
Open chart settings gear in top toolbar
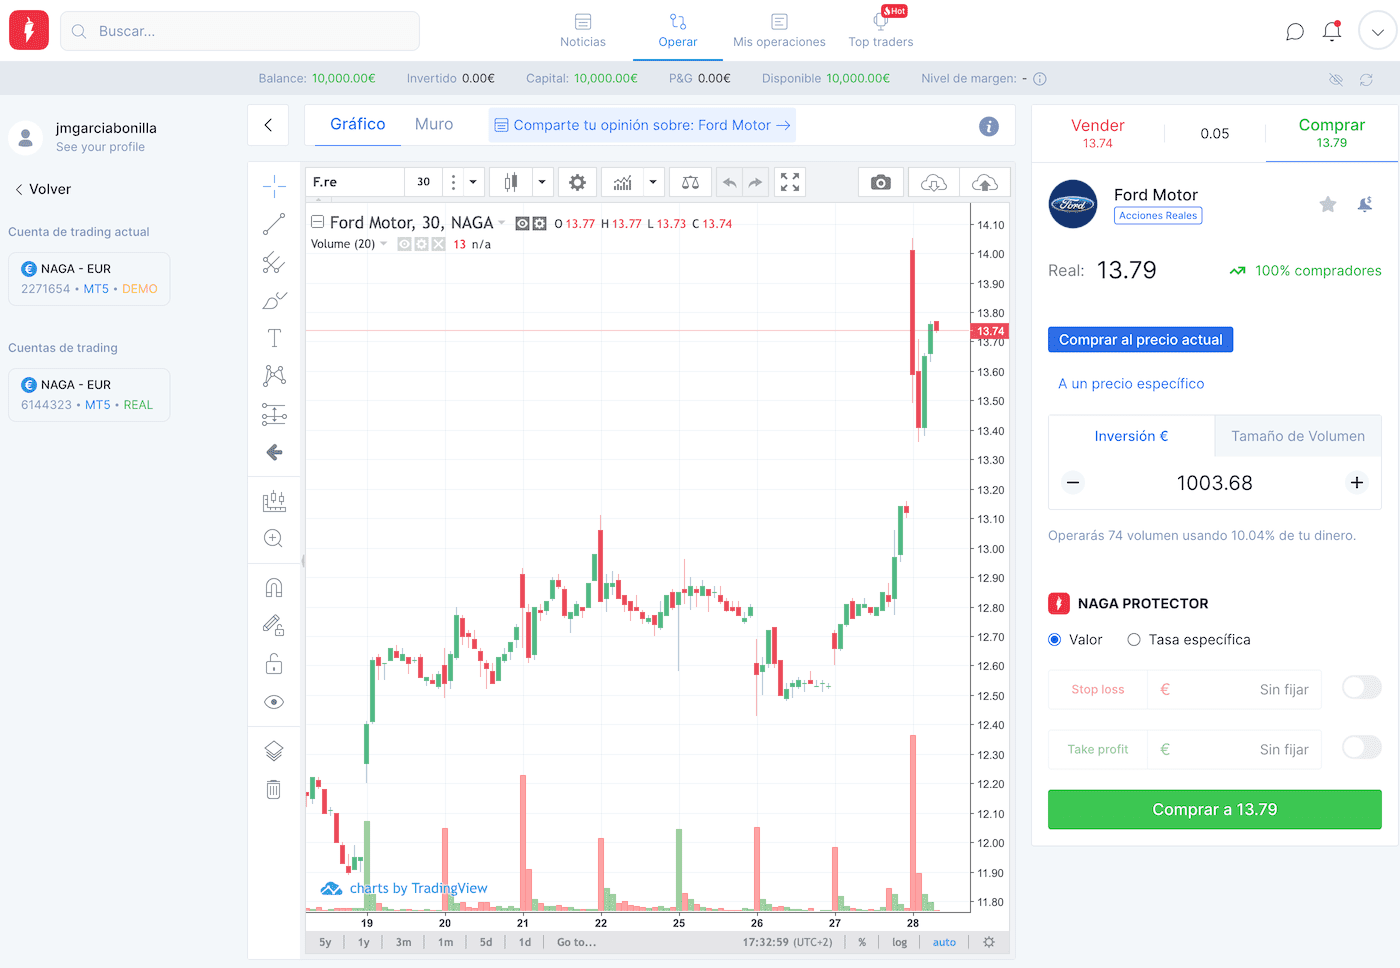tap(577, 182)
